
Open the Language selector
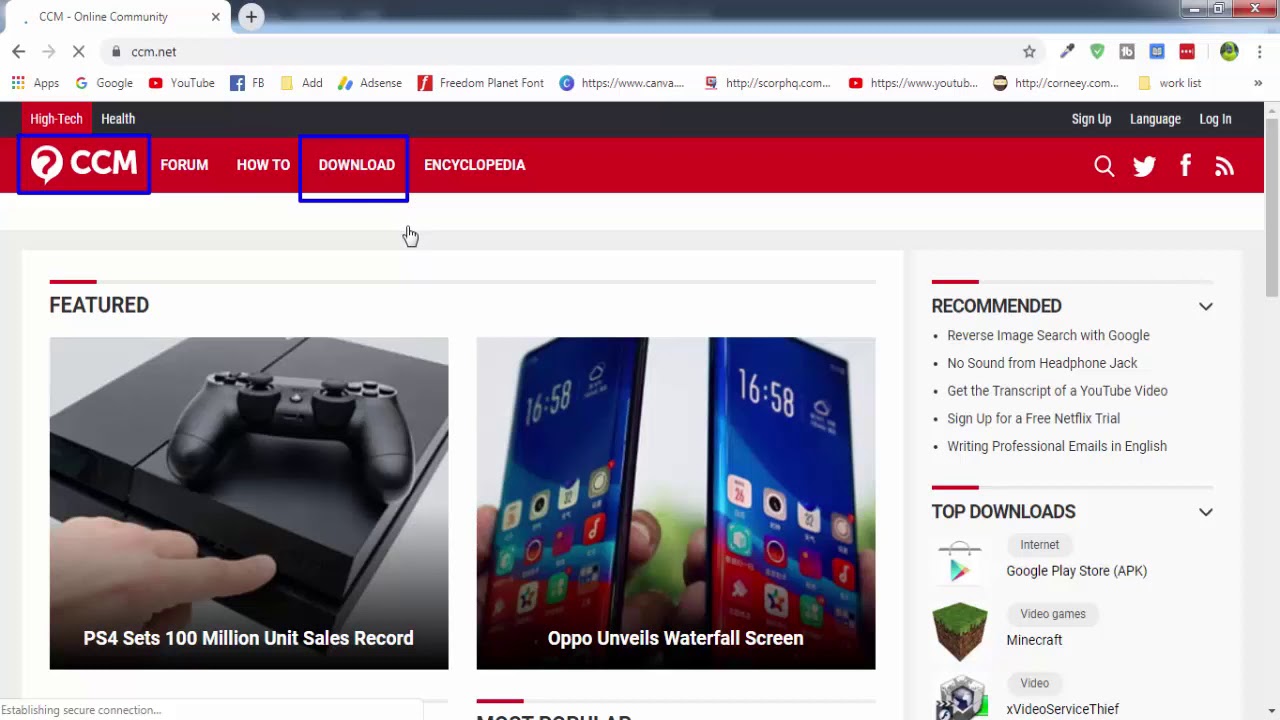pos(1155,119)
